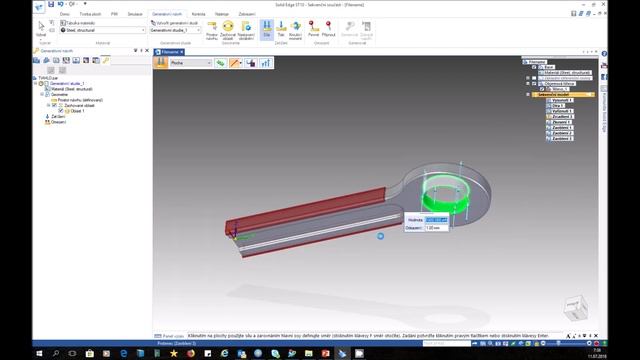Click the save icon in the title bar
Screen dimensions: 640x360
point(51,4)
